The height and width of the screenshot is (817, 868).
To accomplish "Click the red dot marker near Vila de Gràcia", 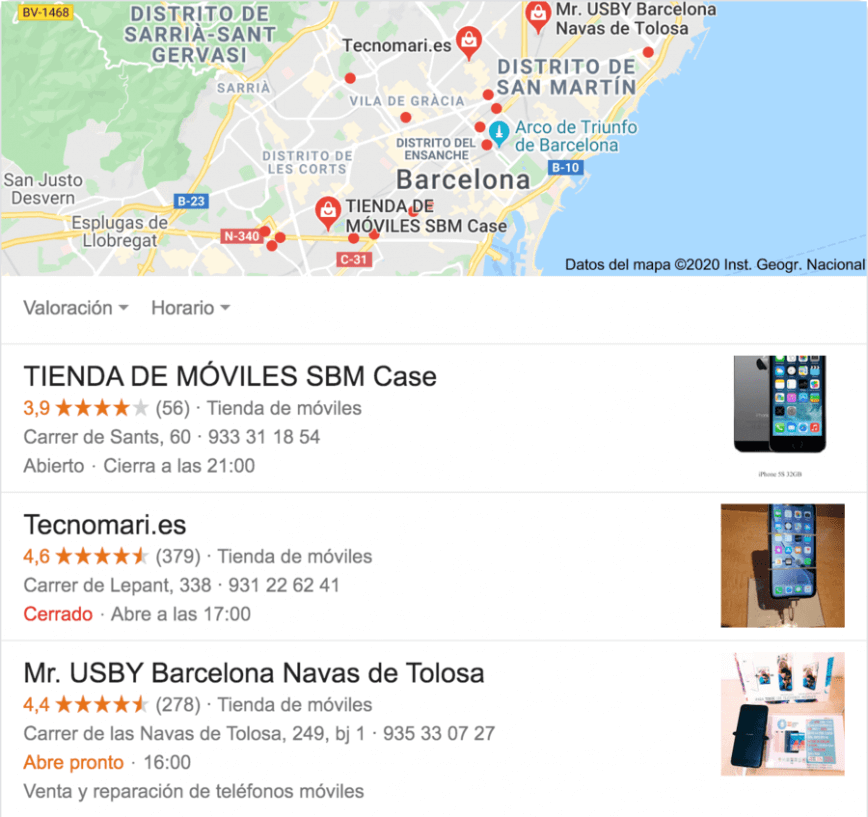I will tap(406, 117).
